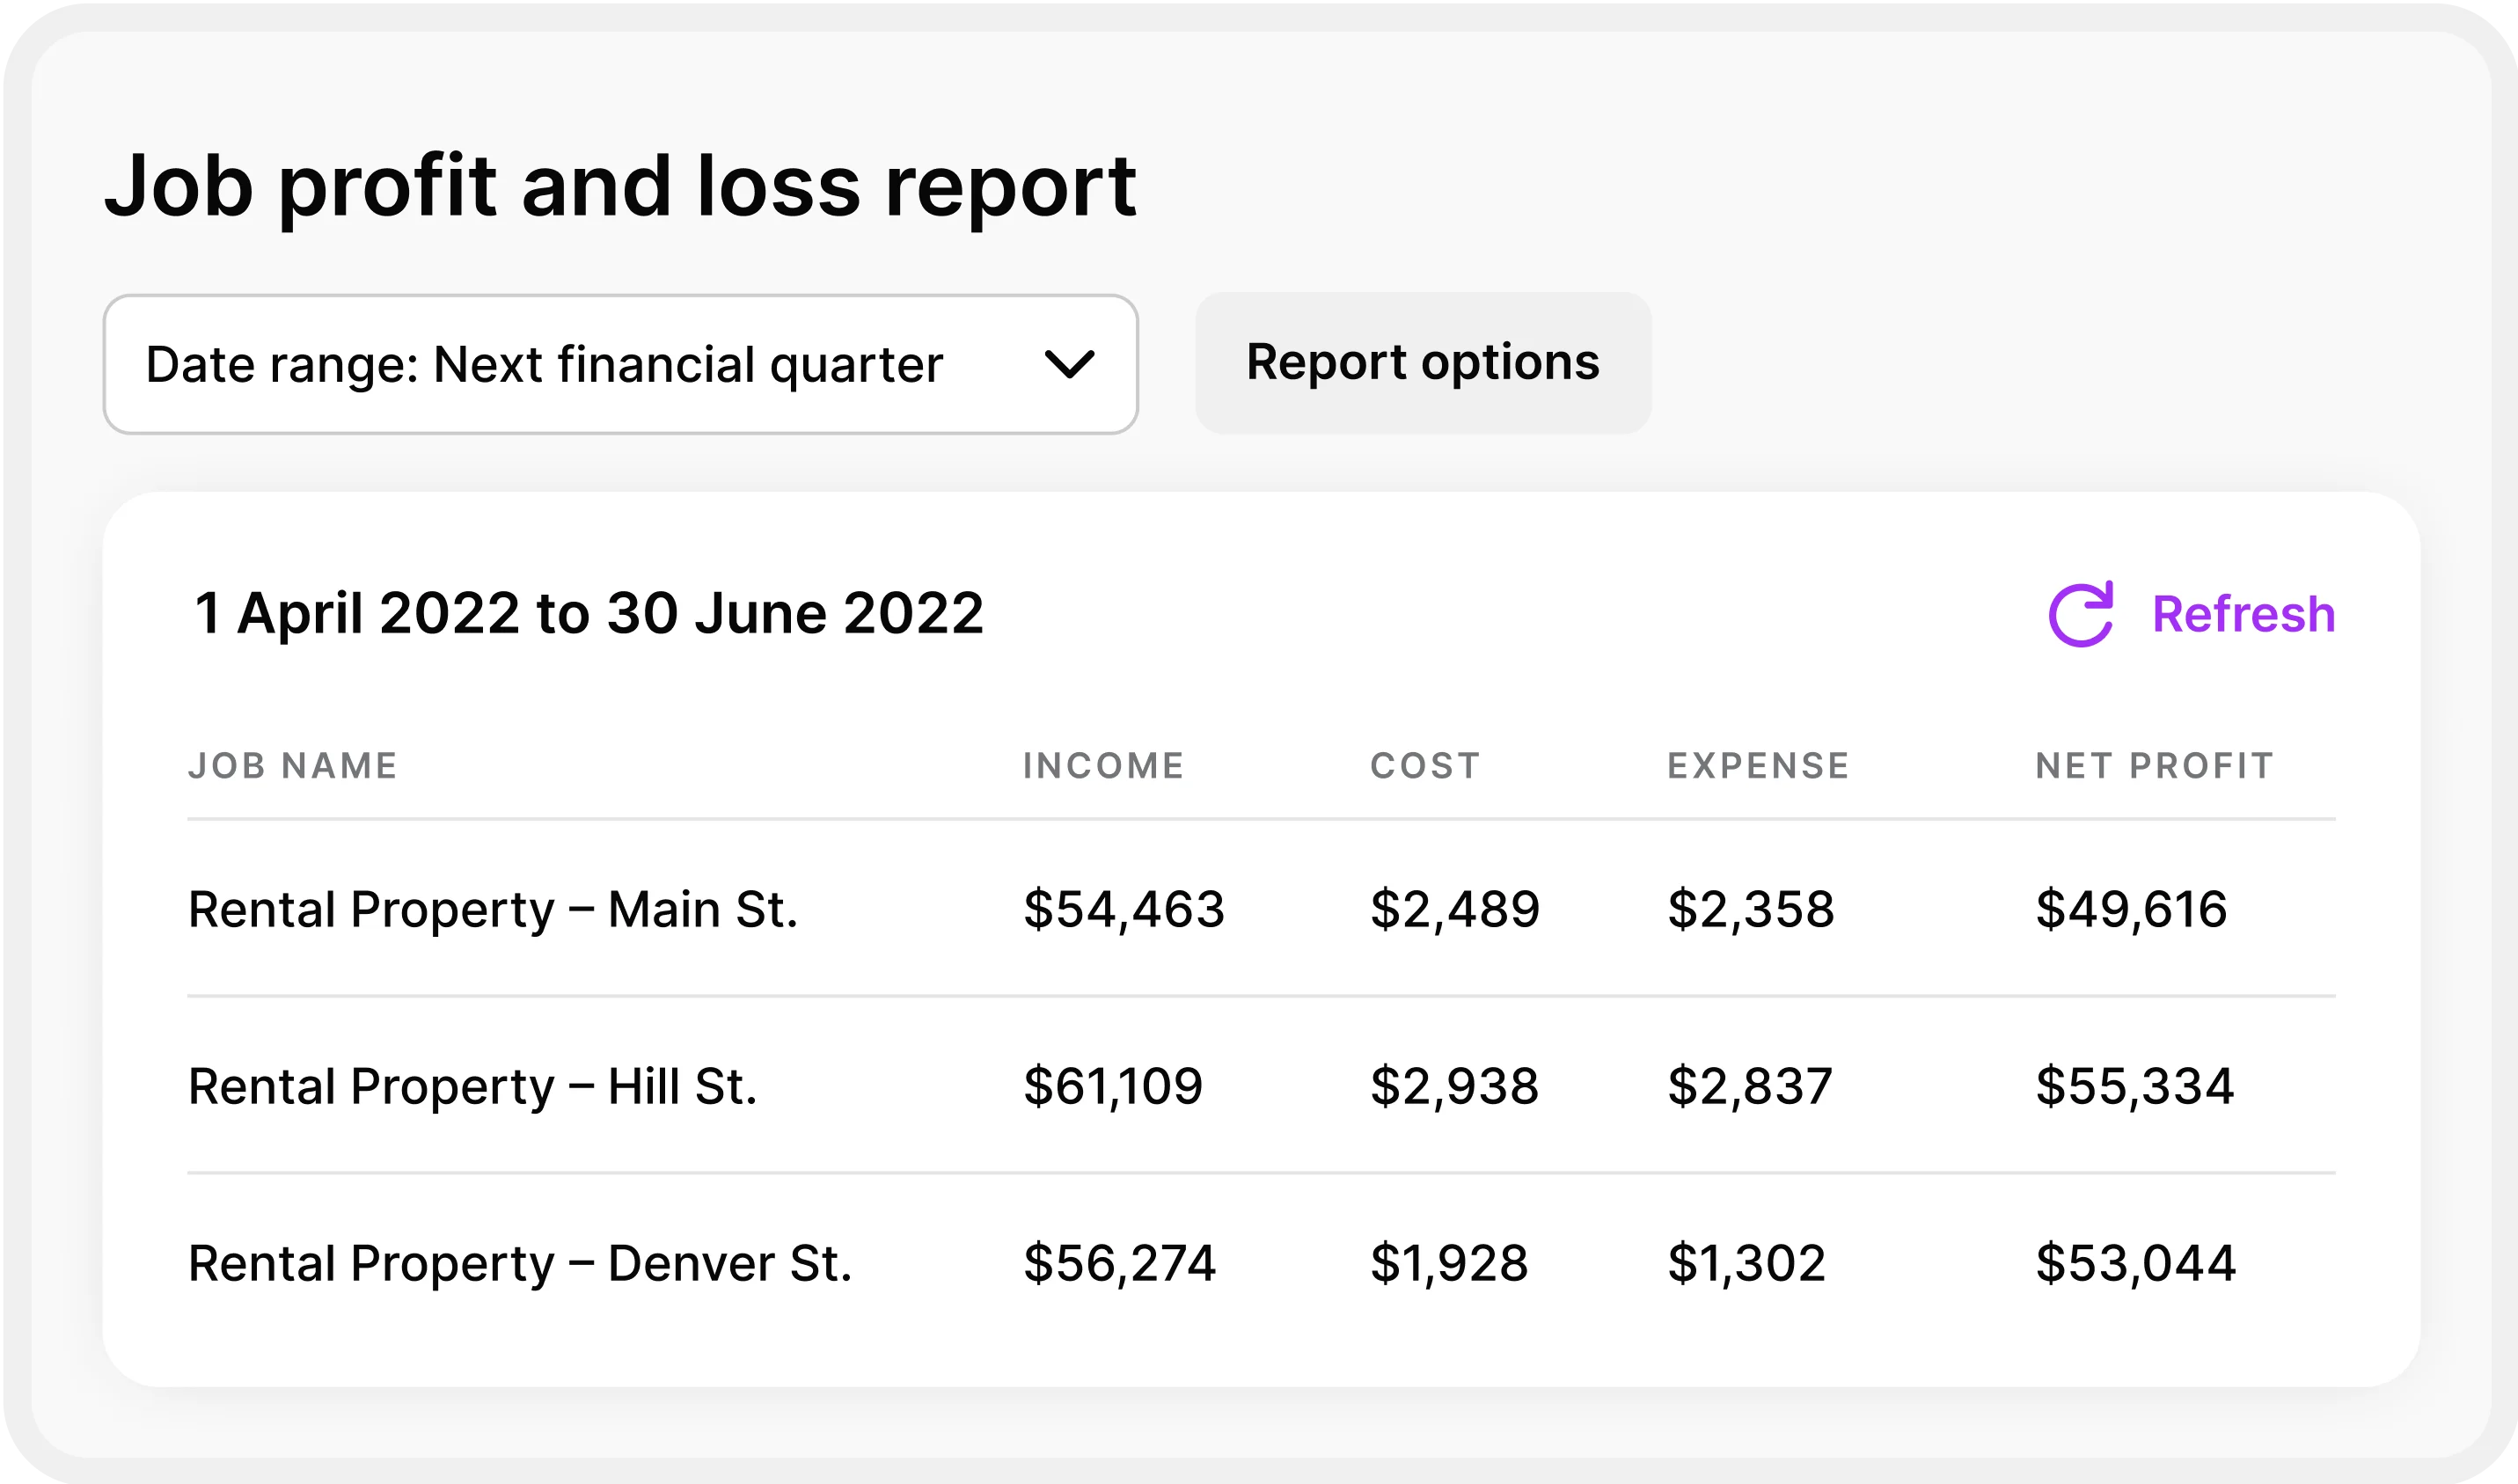The width and height of the screenshot is (2518, 1484).
Task: Select Denver St. net profit $53,044
Action: 2135,1263
